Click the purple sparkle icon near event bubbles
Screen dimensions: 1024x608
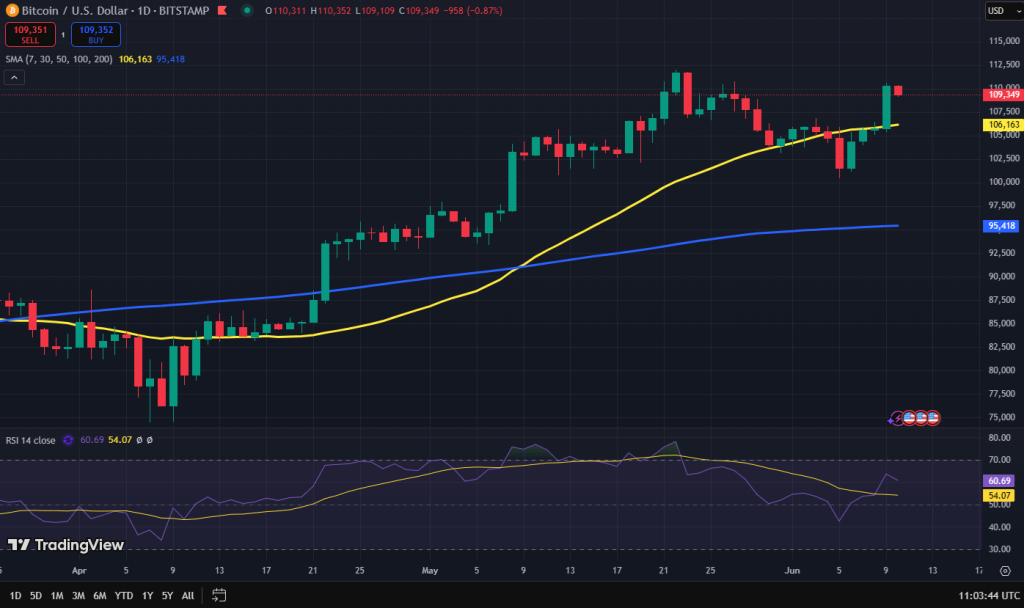(889, 421)
